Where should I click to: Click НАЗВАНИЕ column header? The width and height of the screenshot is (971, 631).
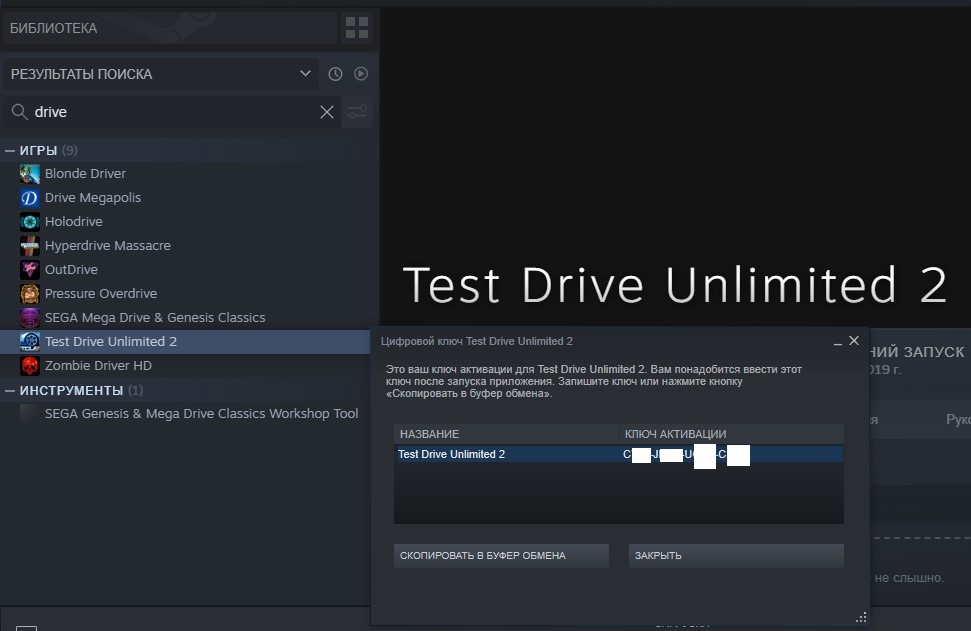(506, 434)
